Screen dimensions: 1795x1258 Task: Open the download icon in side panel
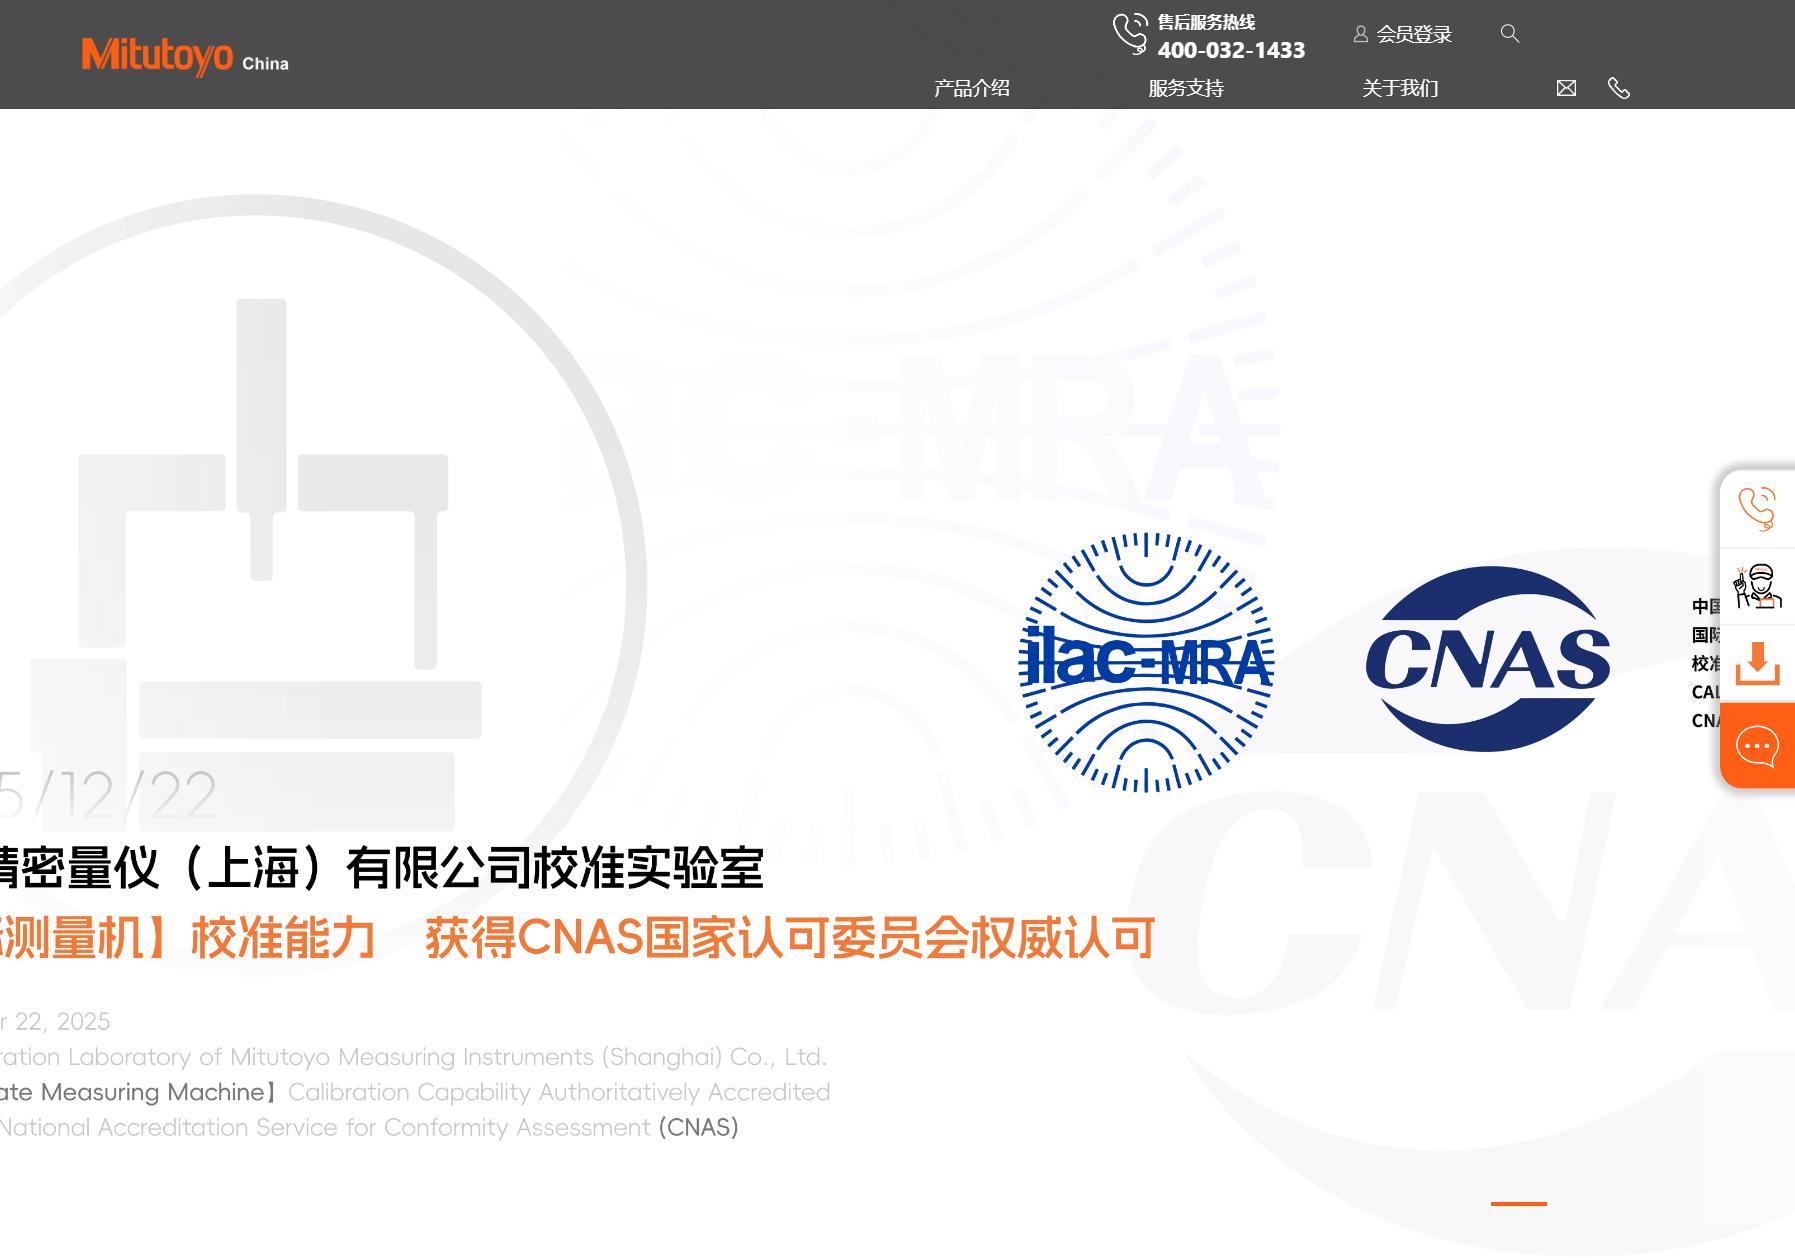[x=1757, y=663]
